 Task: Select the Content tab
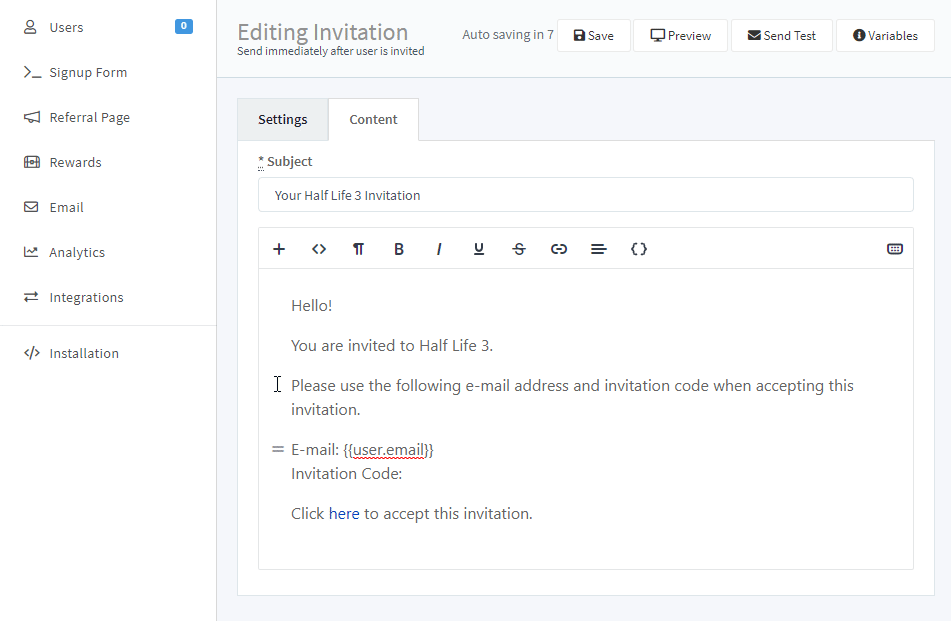pyautogui.click(x=373, y=119)
